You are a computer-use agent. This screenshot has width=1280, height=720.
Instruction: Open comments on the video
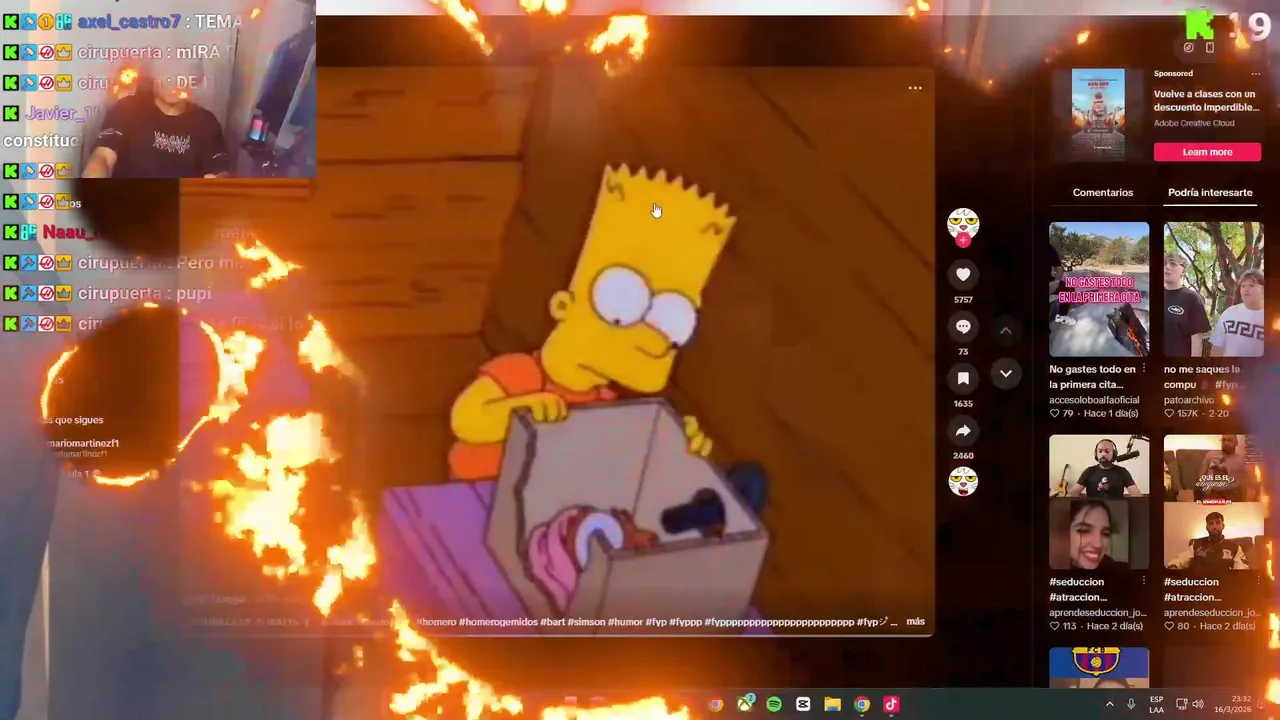click(963, 327)
